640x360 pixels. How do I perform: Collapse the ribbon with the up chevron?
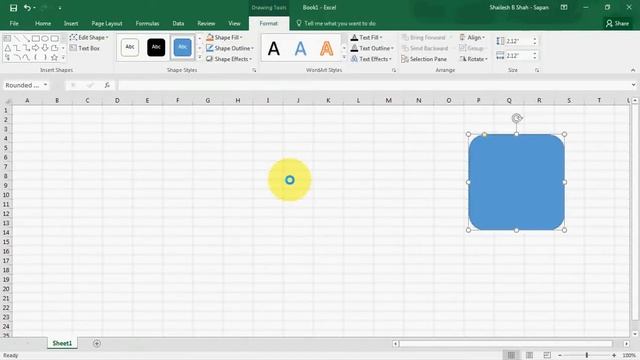pos(633,70)
